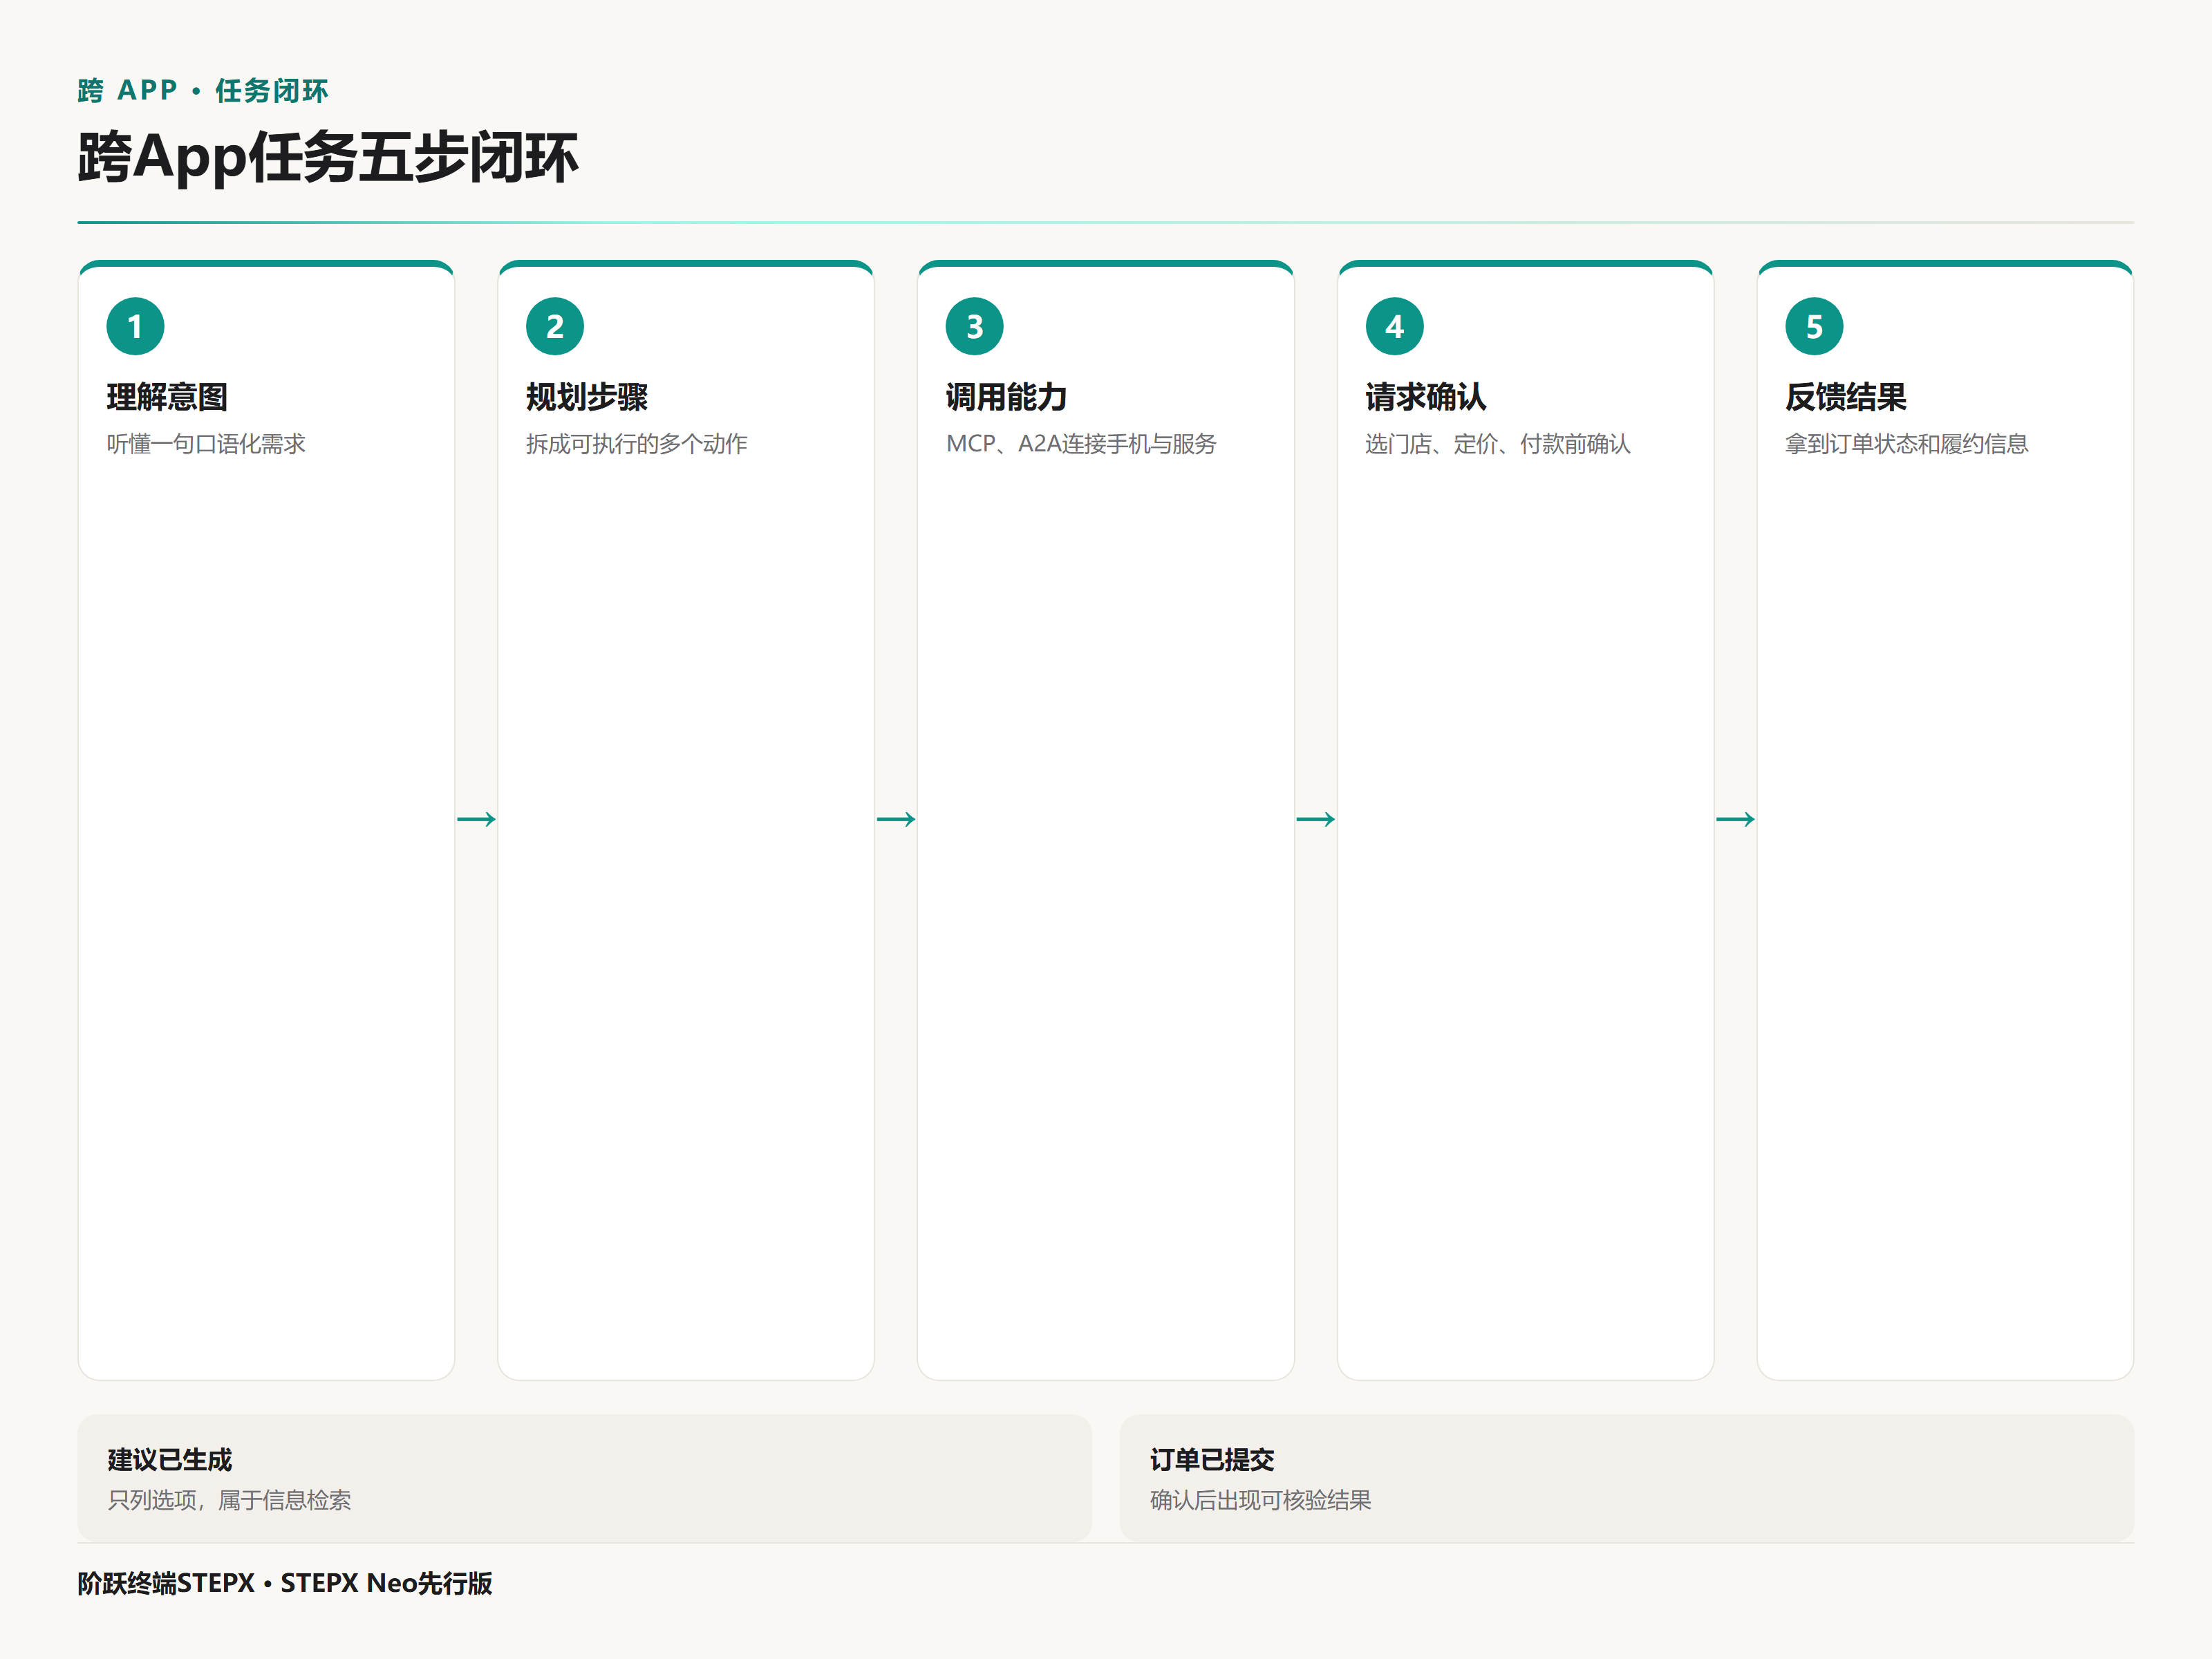2212x1659 pixels.
Task: Click the text 拿到订单状态和履约信息
Action: [1907, 444]
